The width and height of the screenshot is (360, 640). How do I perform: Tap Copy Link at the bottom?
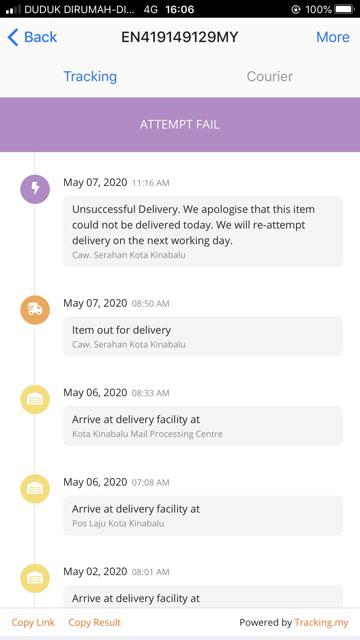click(33, 622)
